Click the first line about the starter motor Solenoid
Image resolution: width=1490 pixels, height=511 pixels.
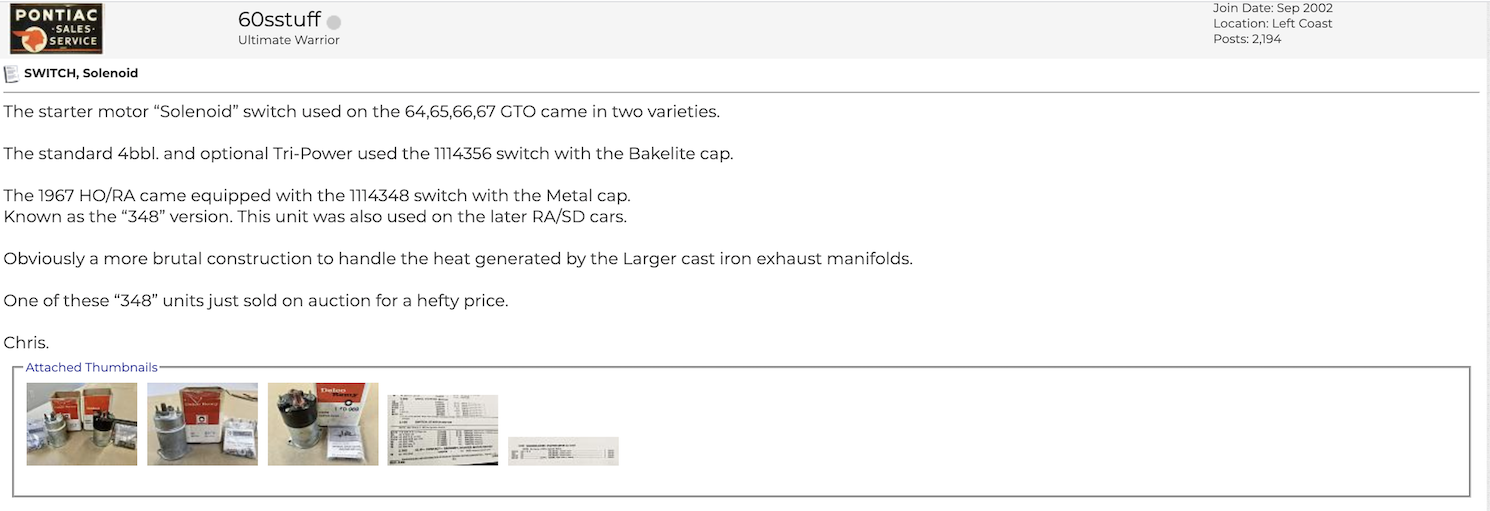(x=361, y=112)
